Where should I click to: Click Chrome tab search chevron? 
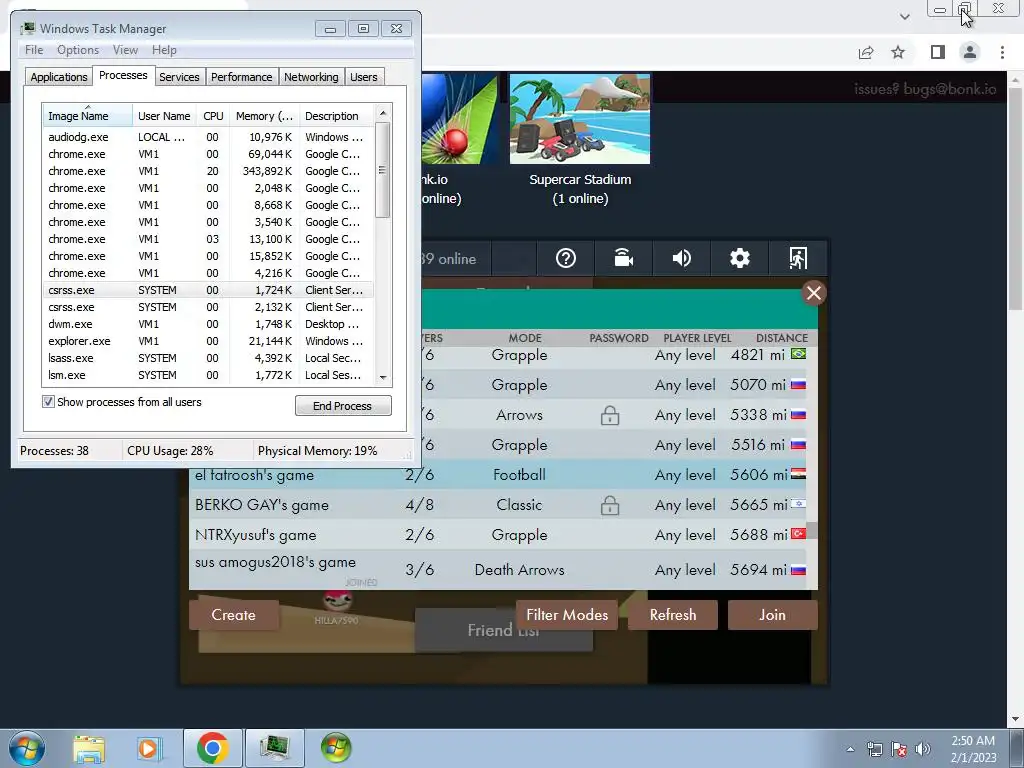pos(904,16)
